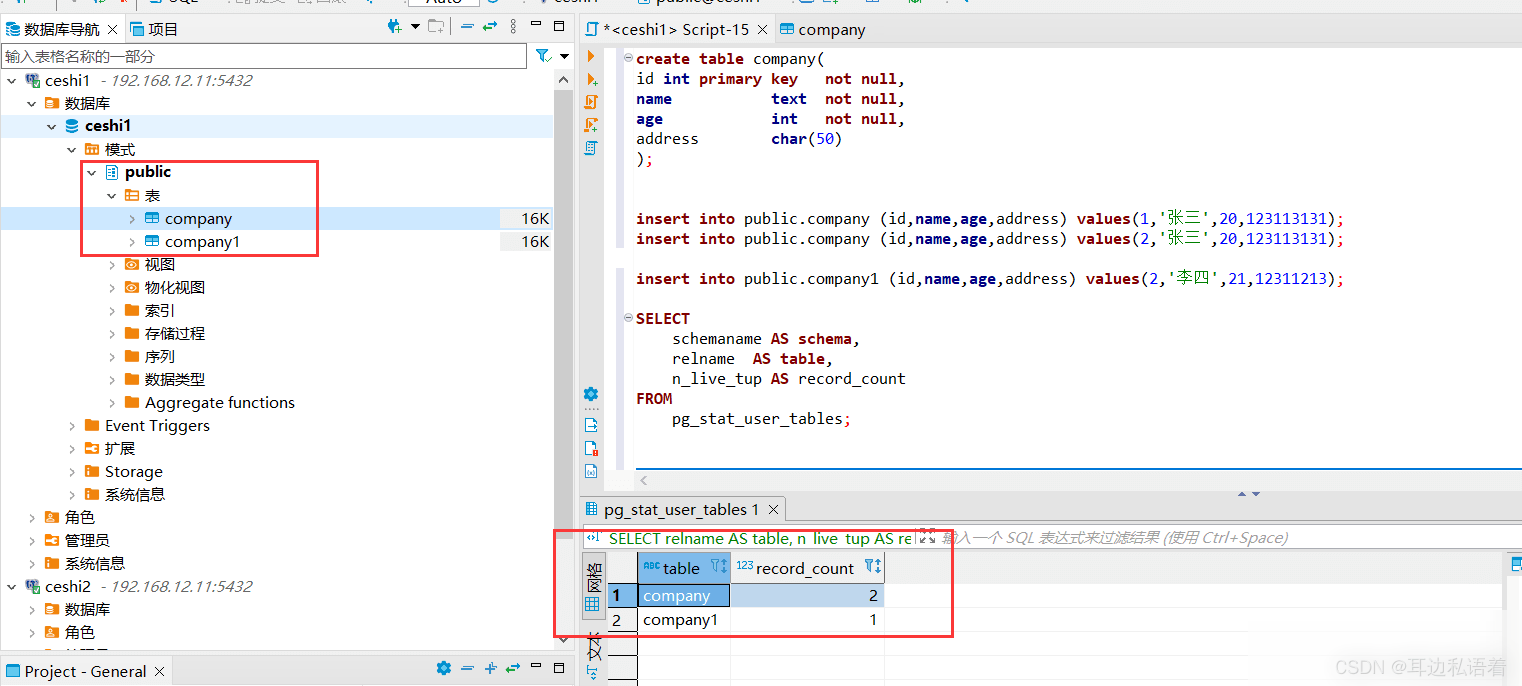Click the navigator filter funnel icon

(x=542, y=56)
